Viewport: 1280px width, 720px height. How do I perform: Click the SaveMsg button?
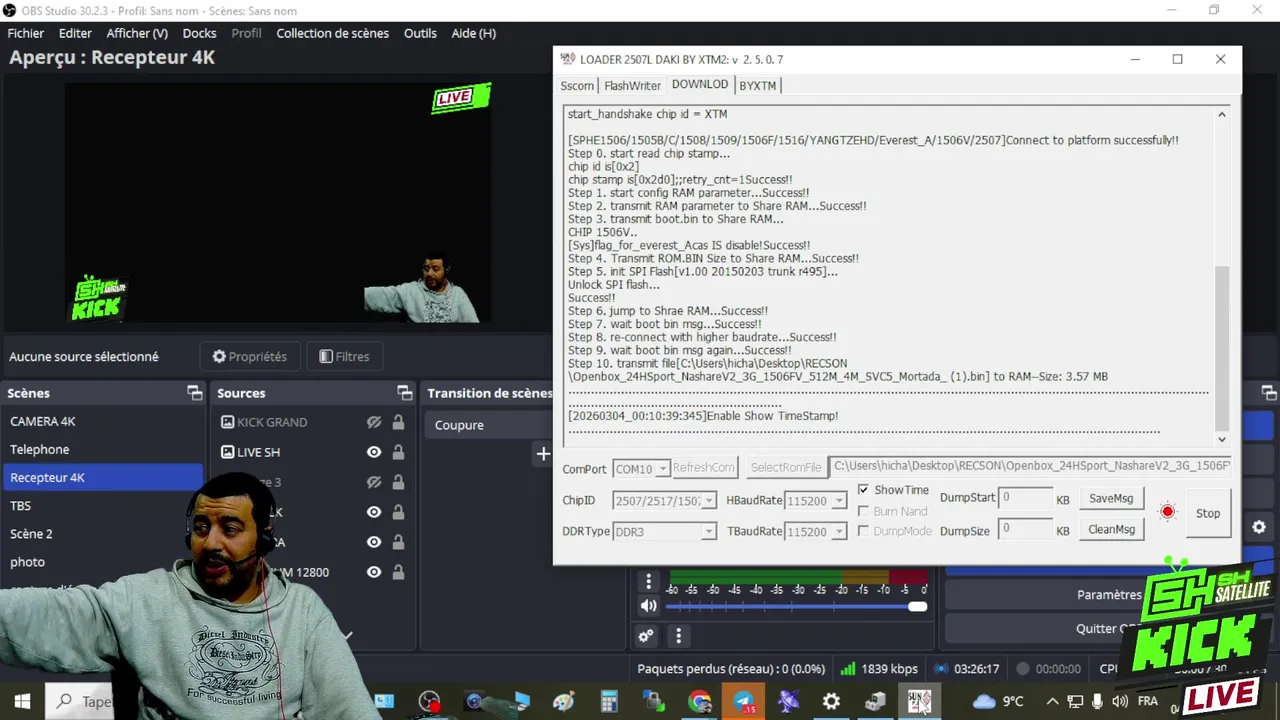[x=1111, y=498]
